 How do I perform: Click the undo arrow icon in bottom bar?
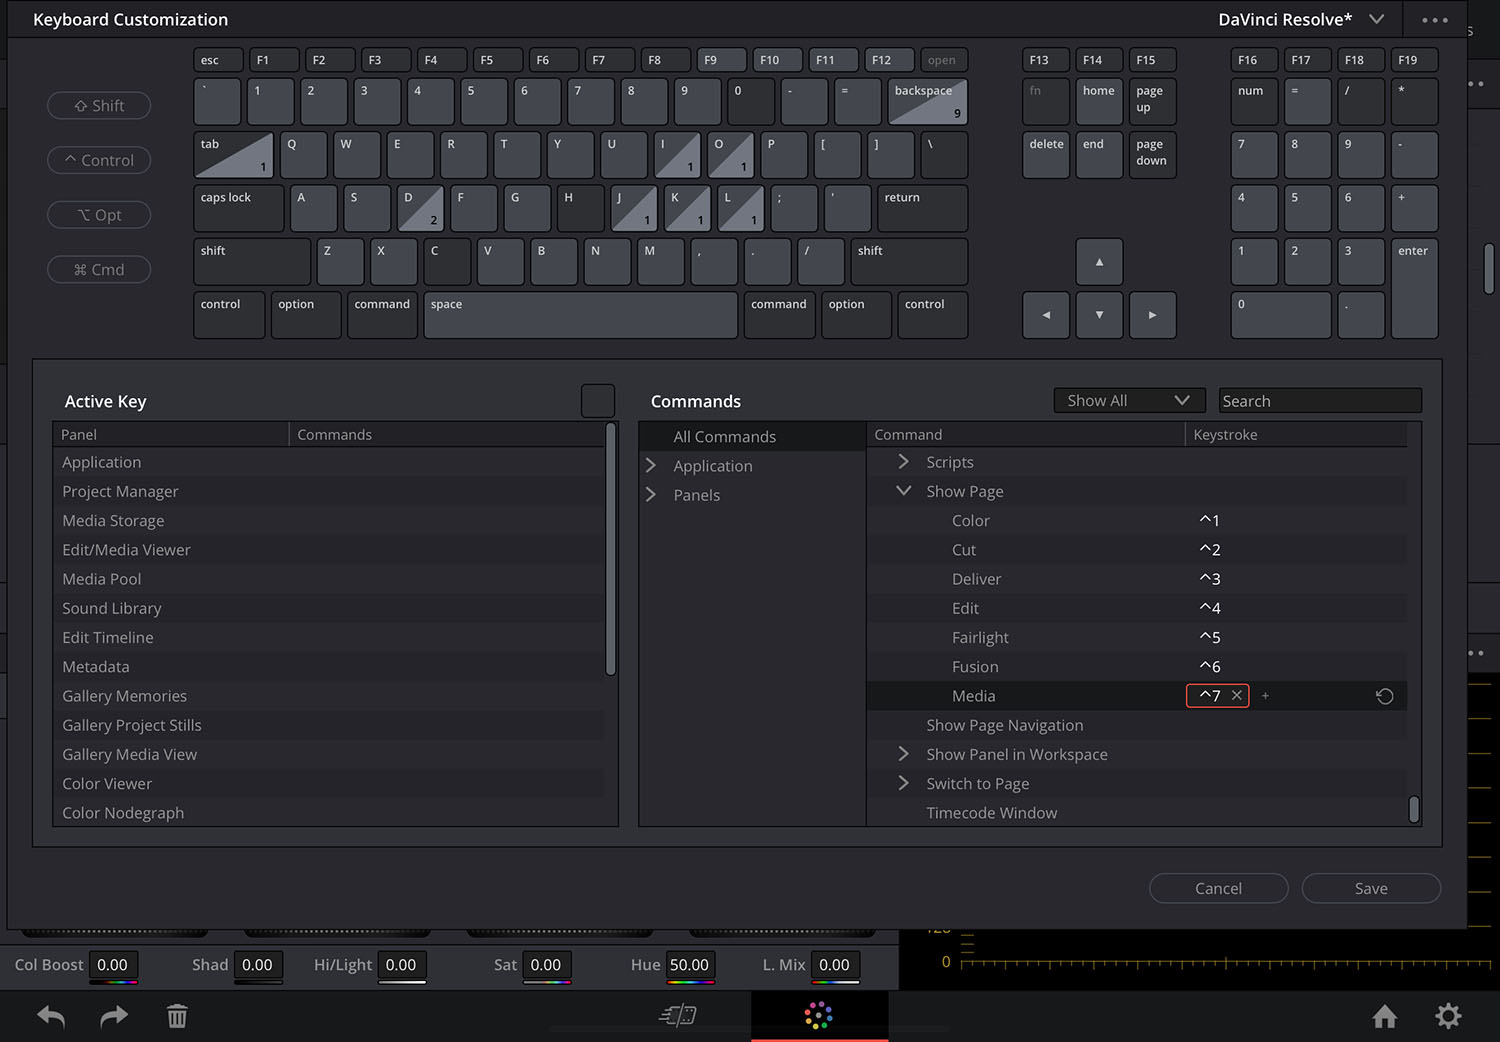(51, 1017)
